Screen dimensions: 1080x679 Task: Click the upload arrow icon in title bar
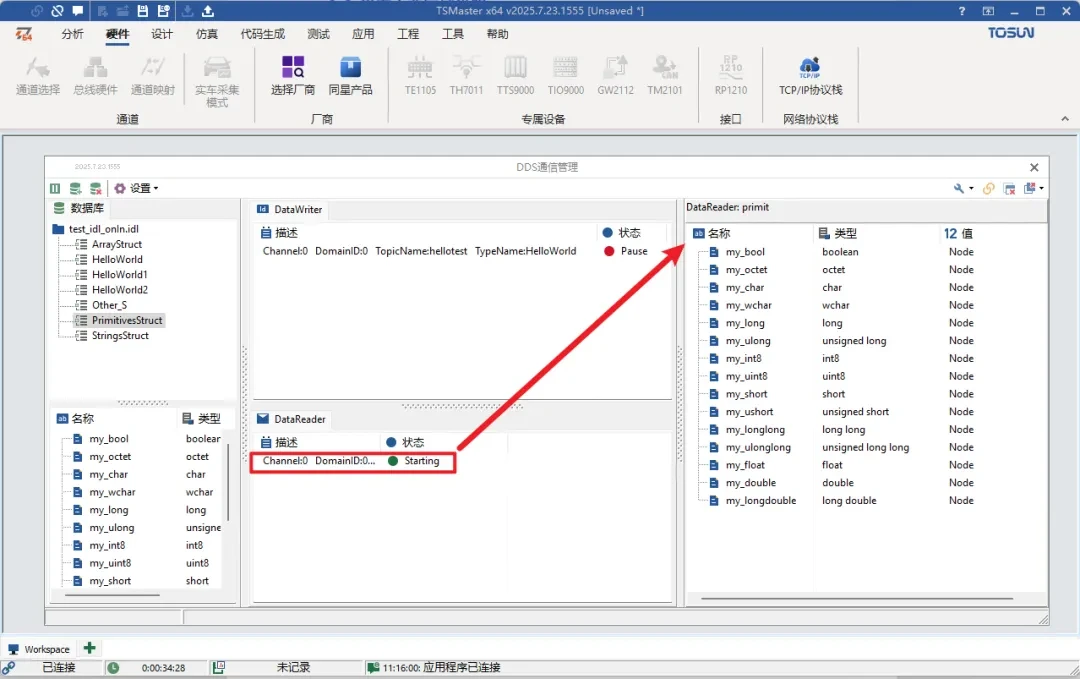208,11
